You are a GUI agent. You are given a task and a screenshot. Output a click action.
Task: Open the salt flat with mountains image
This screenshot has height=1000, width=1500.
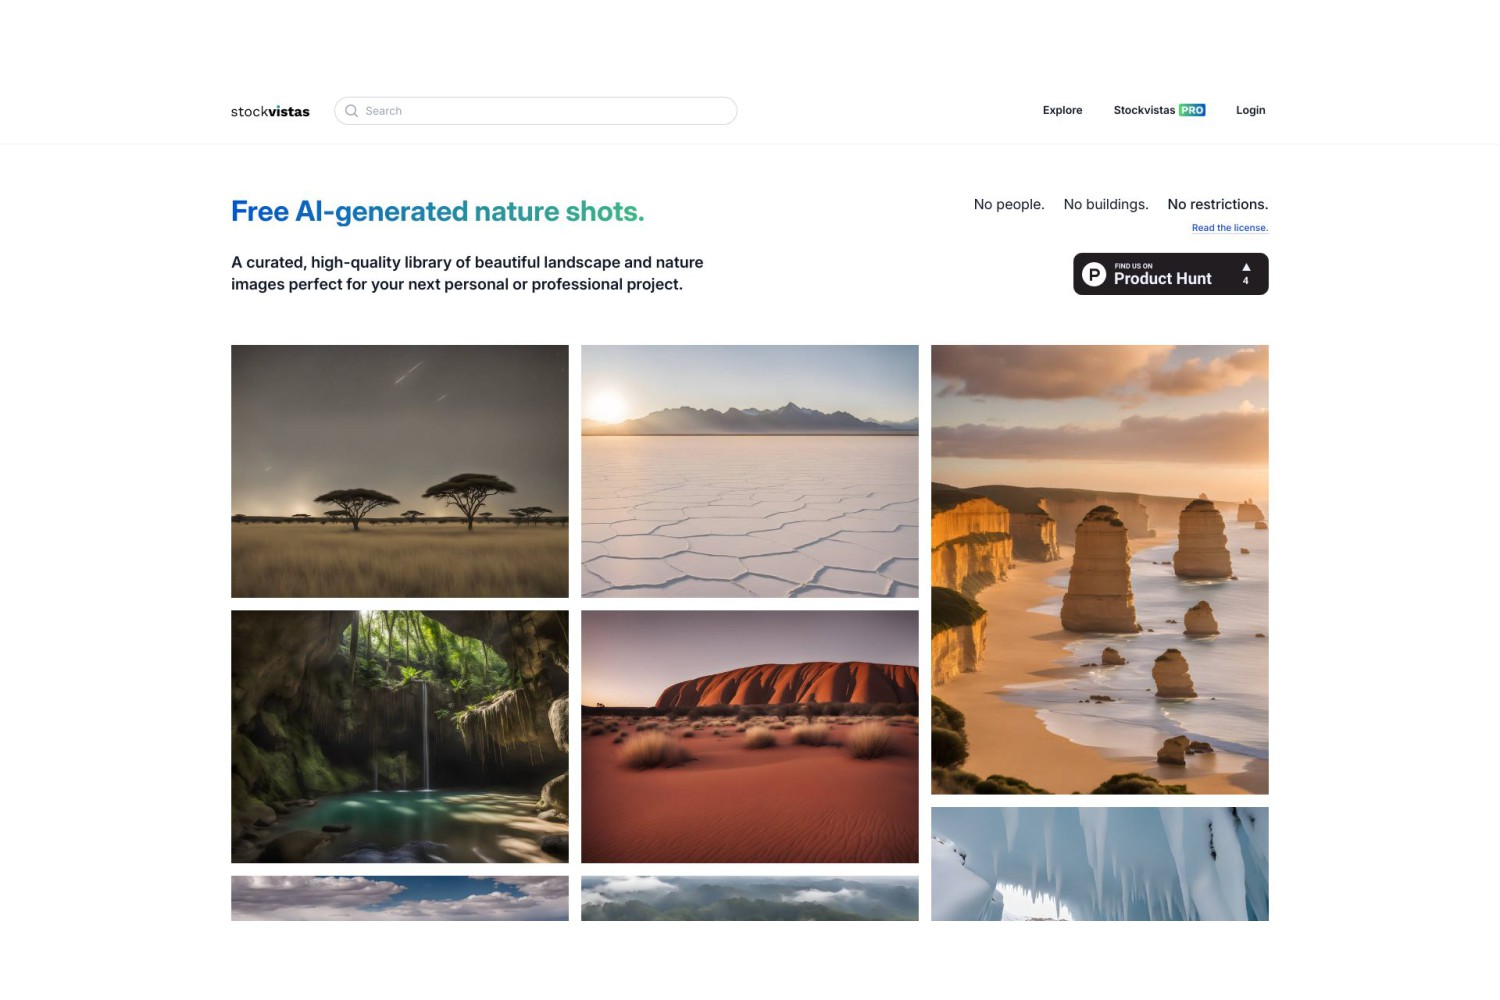[x=750, y=471]
